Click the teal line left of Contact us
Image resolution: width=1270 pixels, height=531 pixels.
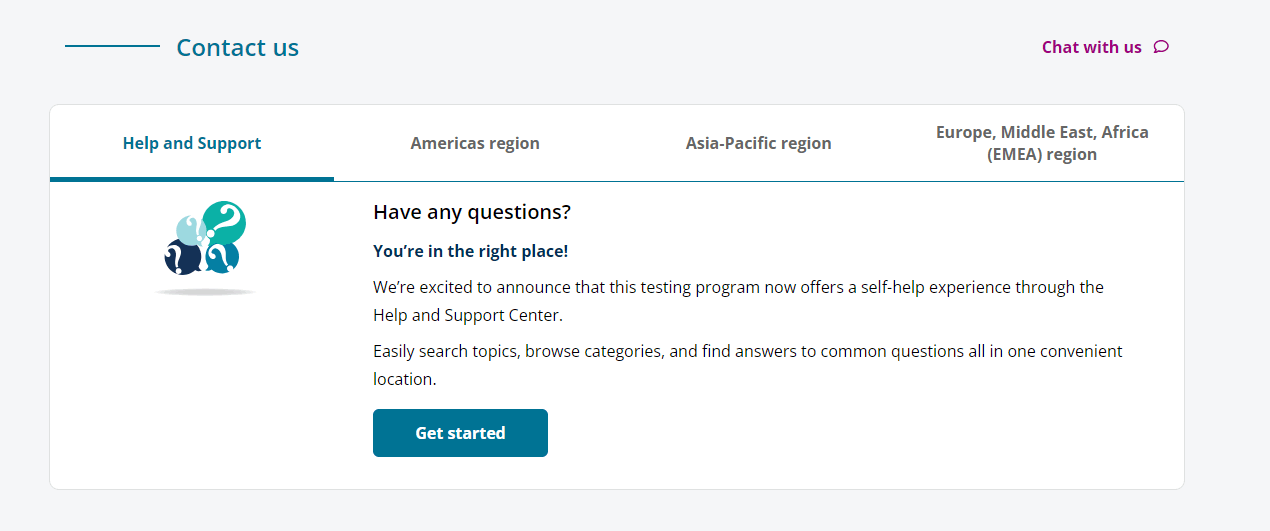click(112, 46)
